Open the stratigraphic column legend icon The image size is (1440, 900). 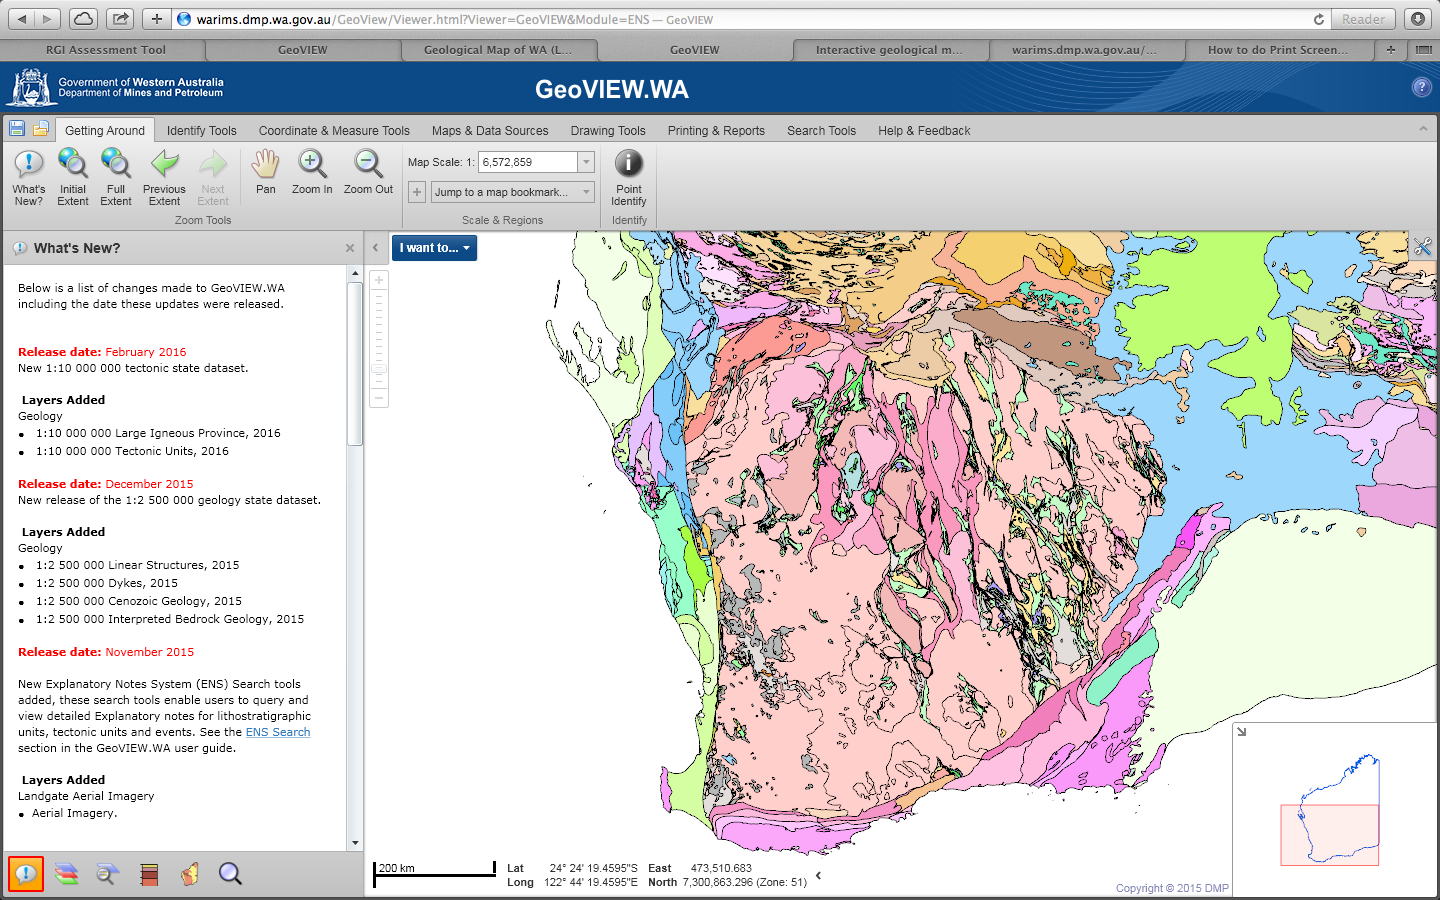149,875
